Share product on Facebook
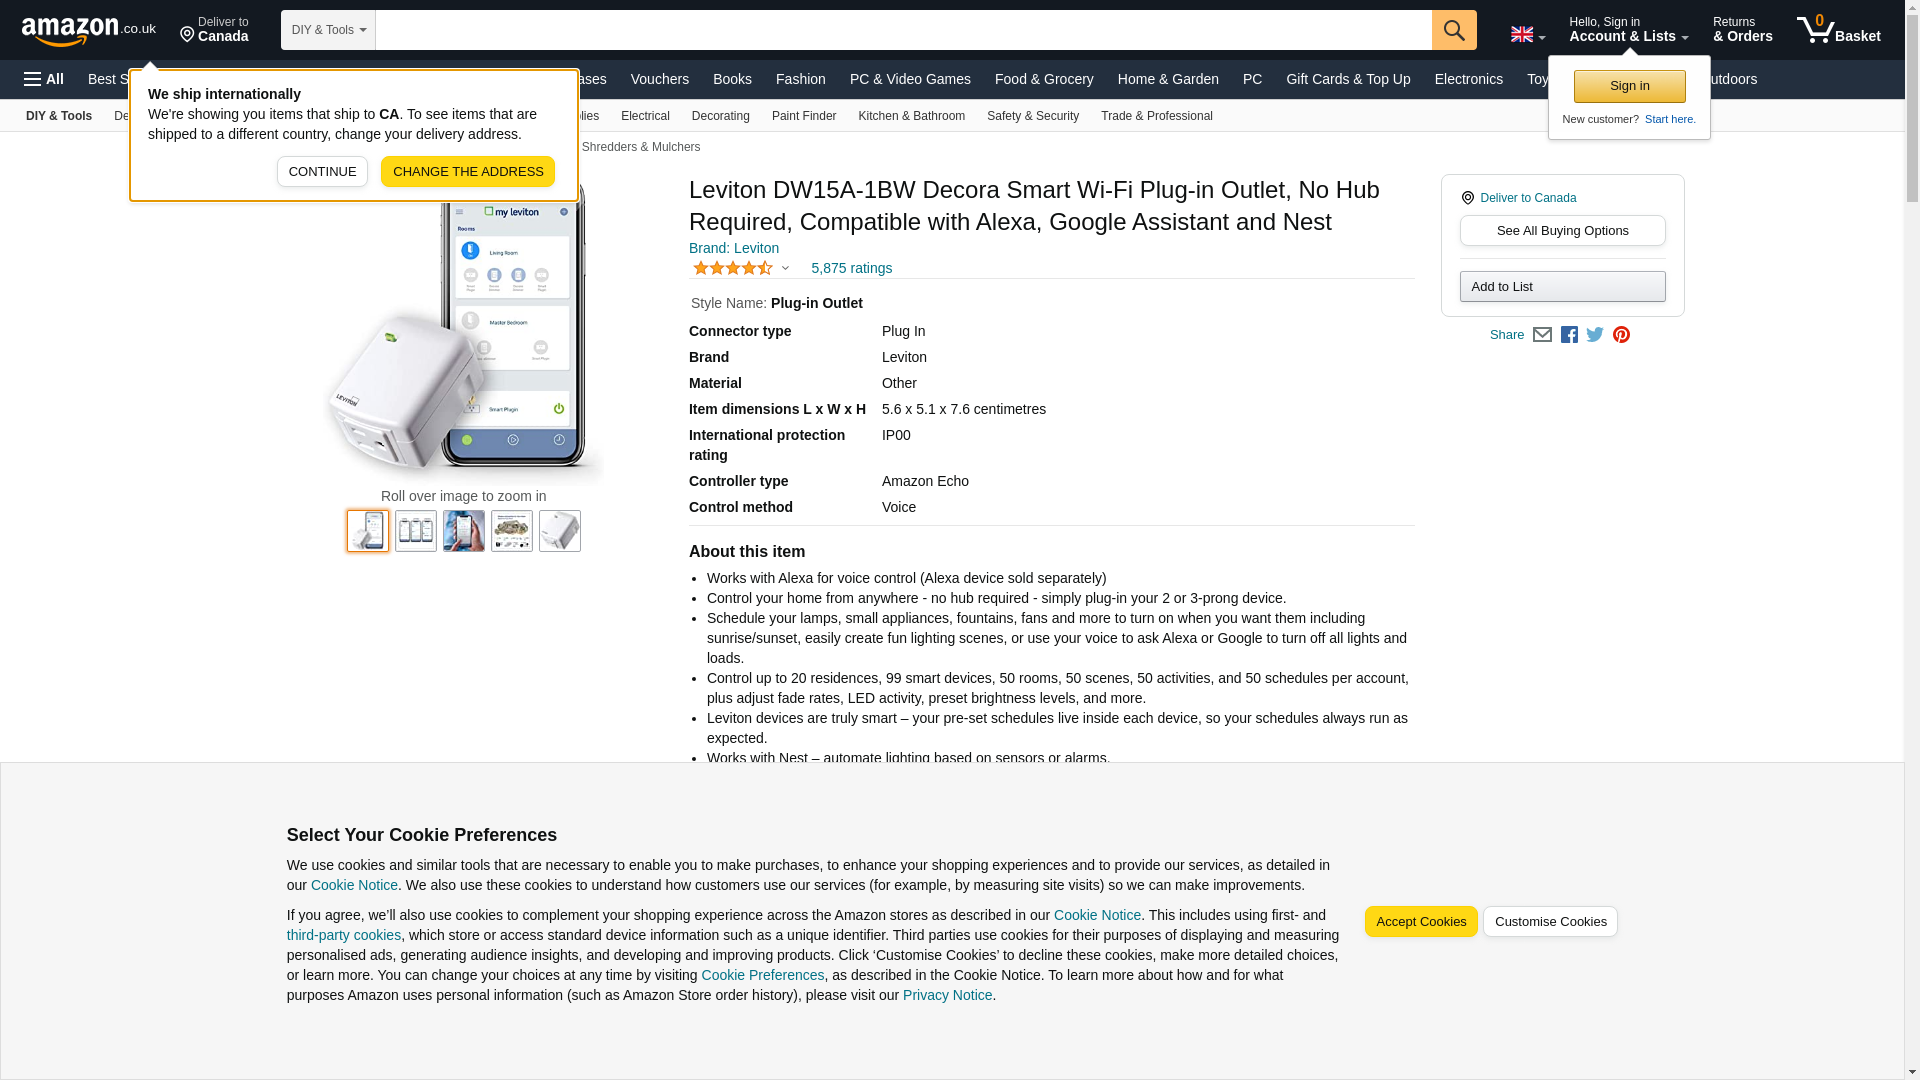Viewport: 1920px width, 1080px height. [x=1569, y=335]
